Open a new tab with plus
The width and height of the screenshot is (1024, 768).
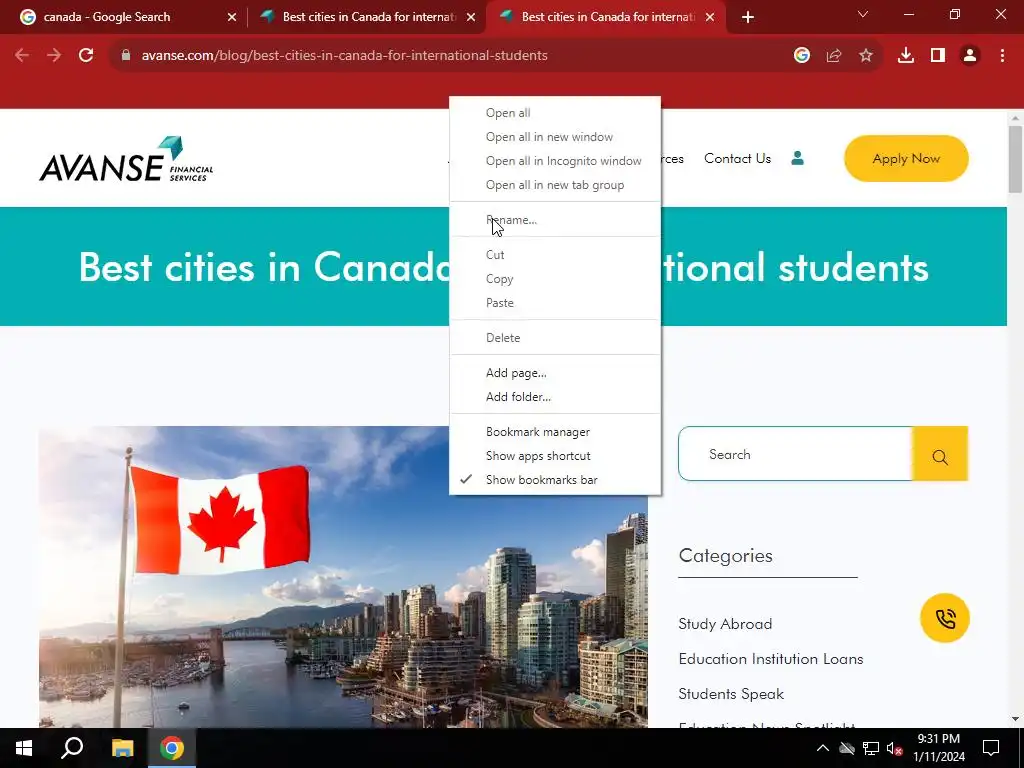(748, 17)
